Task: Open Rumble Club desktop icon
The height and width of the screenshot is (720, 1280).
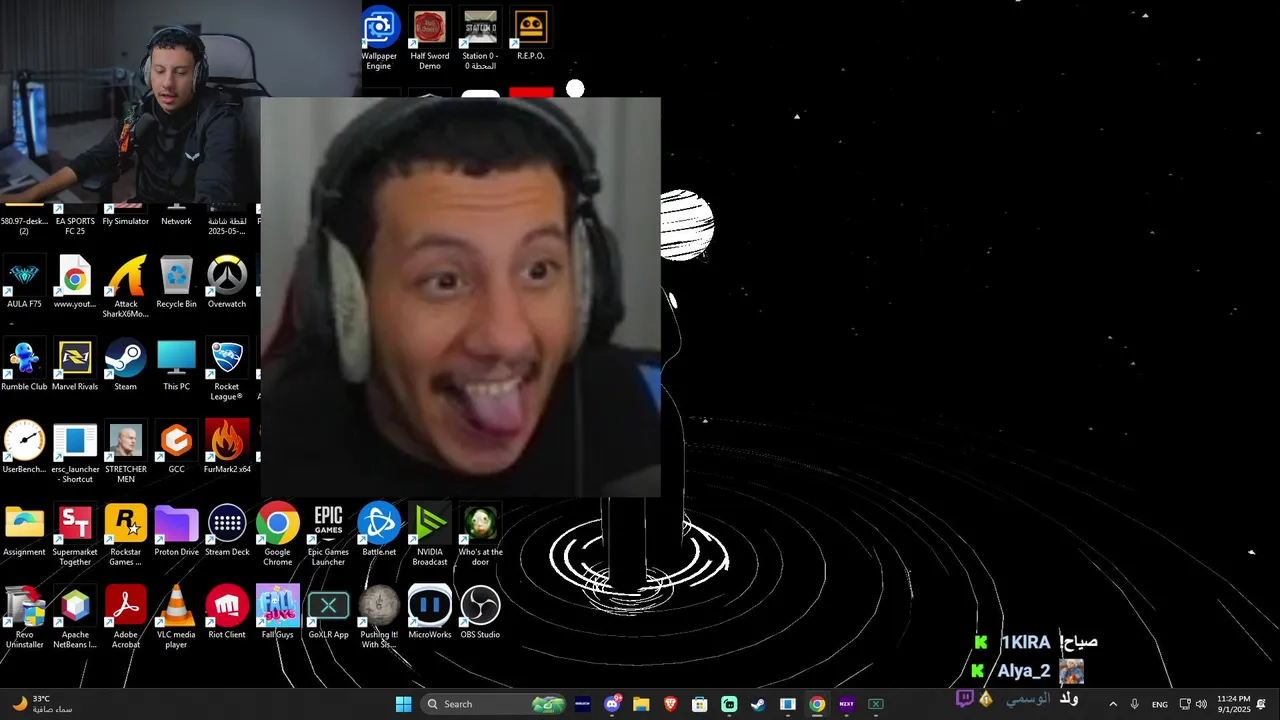Action: tap(24, 366)
